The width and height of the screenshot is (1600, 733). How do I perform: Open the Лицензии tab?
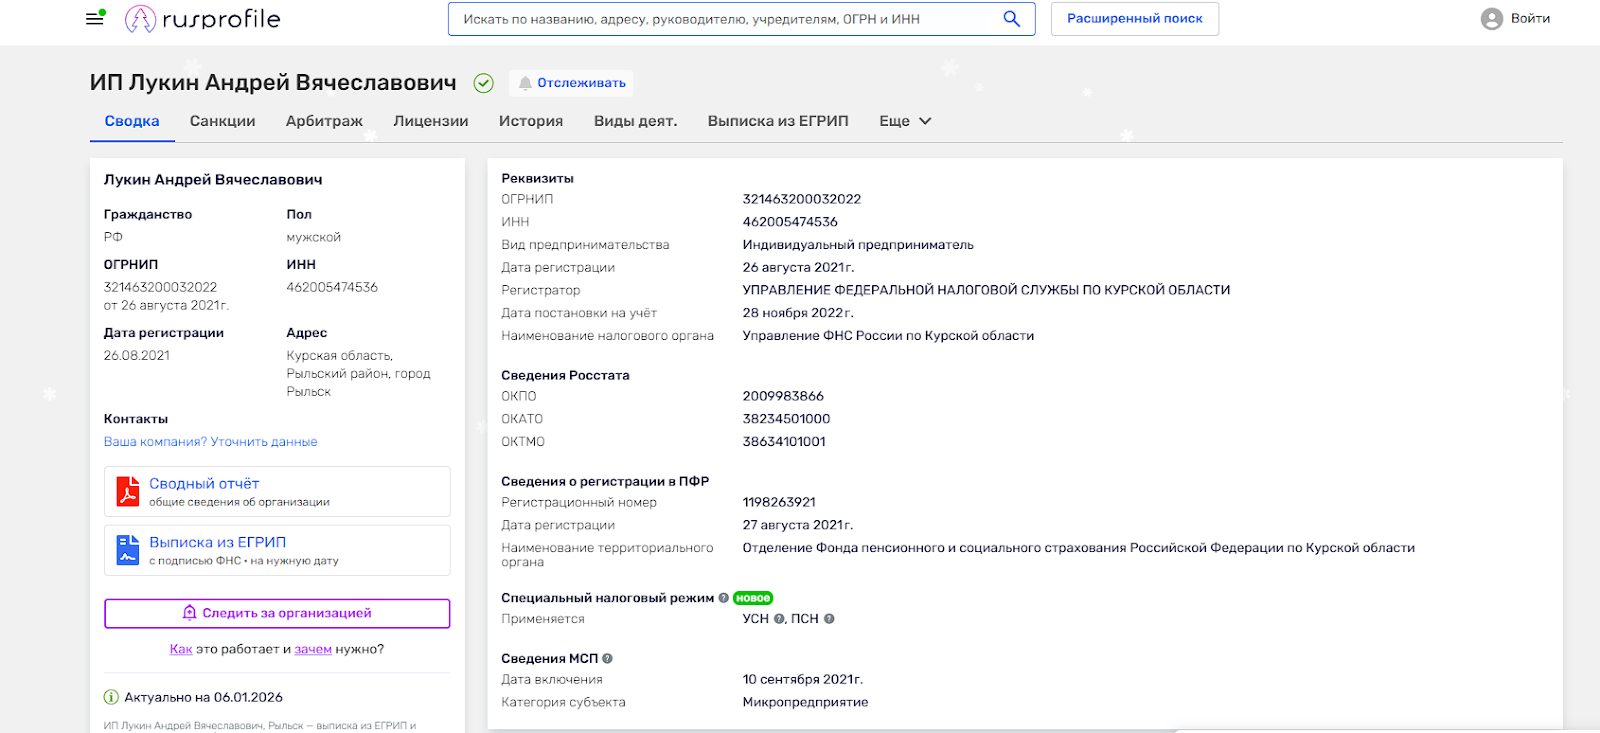pyautogui.click(x=430, y=121)
